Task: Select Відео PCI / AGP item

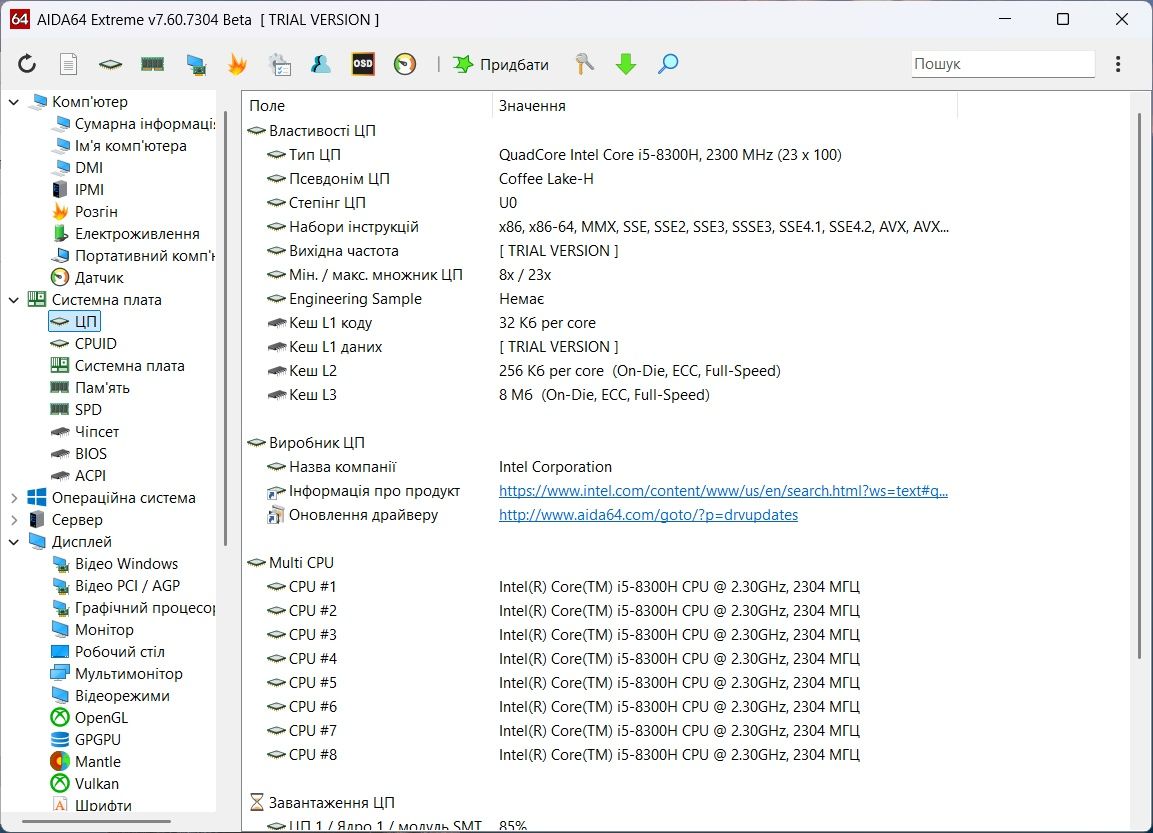Action: tap(116, 586)
